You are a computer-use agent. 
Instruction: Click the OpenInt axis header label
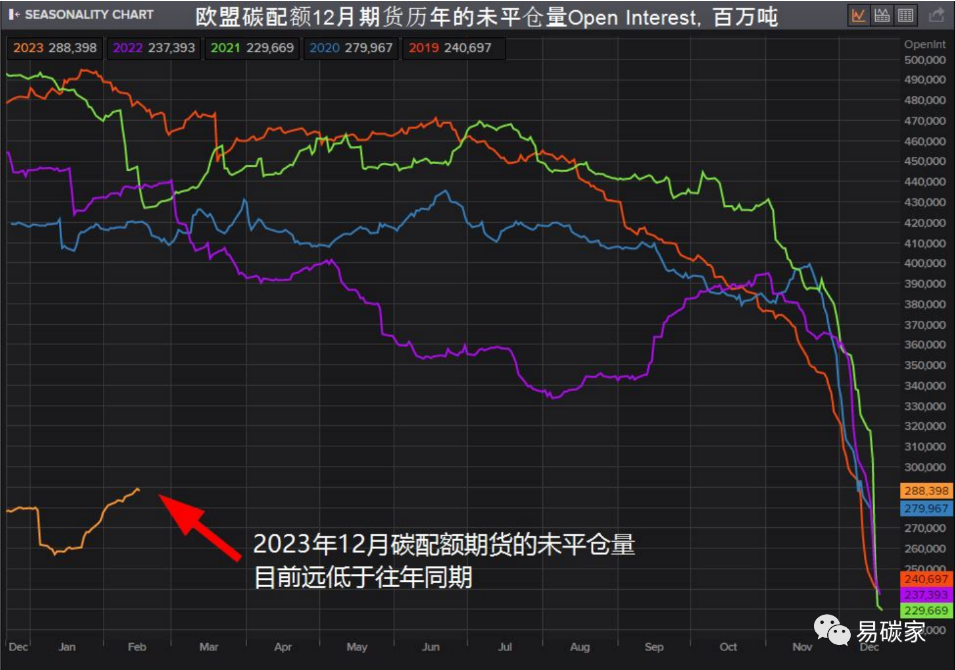924,45
